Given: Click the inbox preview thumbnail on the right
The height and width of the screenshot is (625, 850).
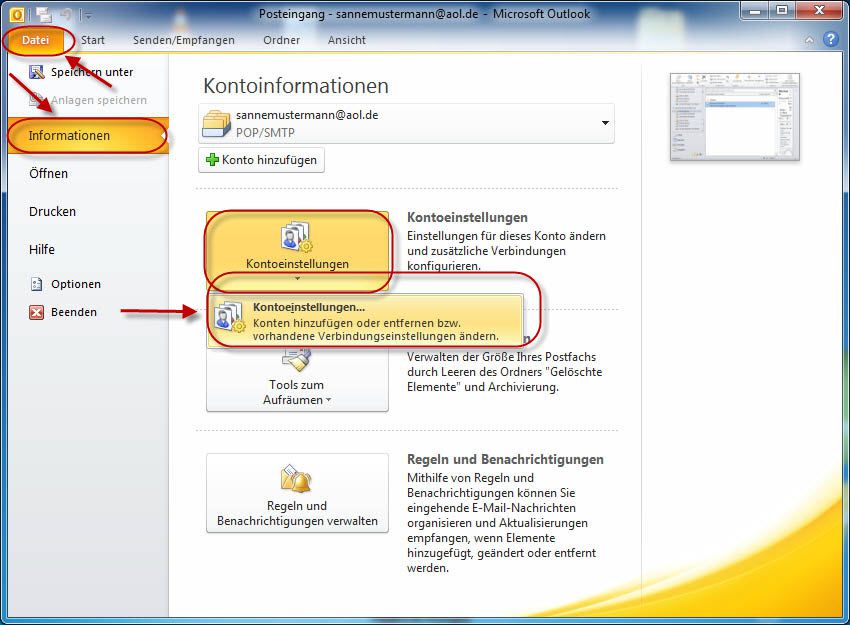Looking at the screenshot, I should 736,117.
